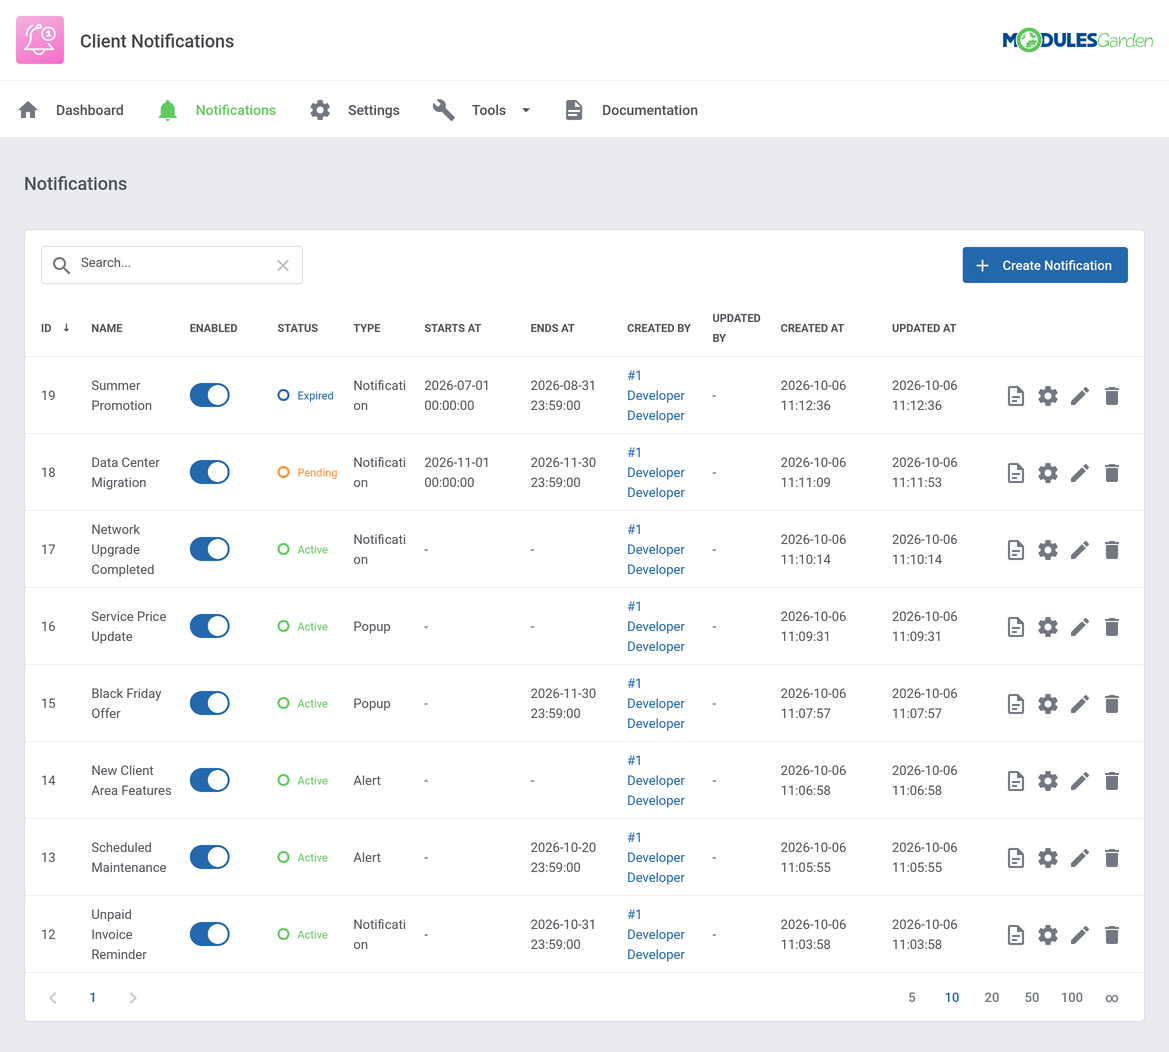This screenshot has height=1052, width=1169.
Task: Click the Create Notification button
Action: point(1044,265)
